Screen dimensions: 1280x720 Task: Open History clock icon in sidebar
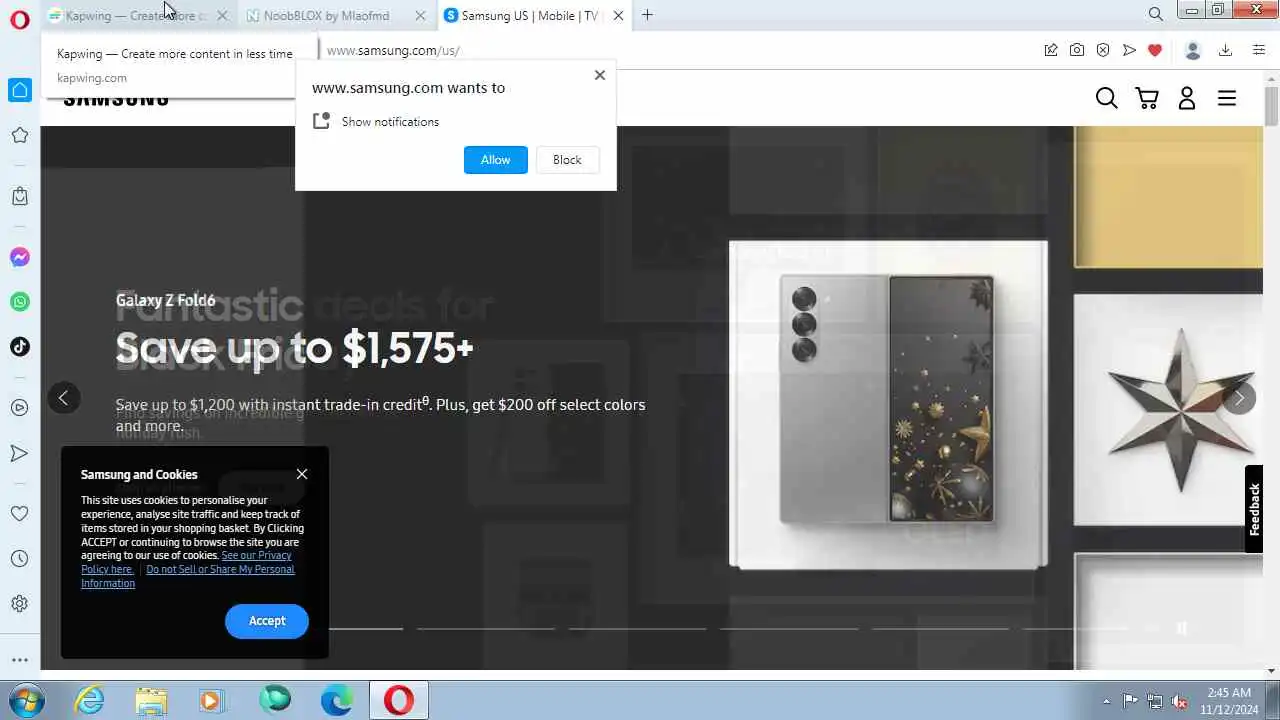point(20,559)
